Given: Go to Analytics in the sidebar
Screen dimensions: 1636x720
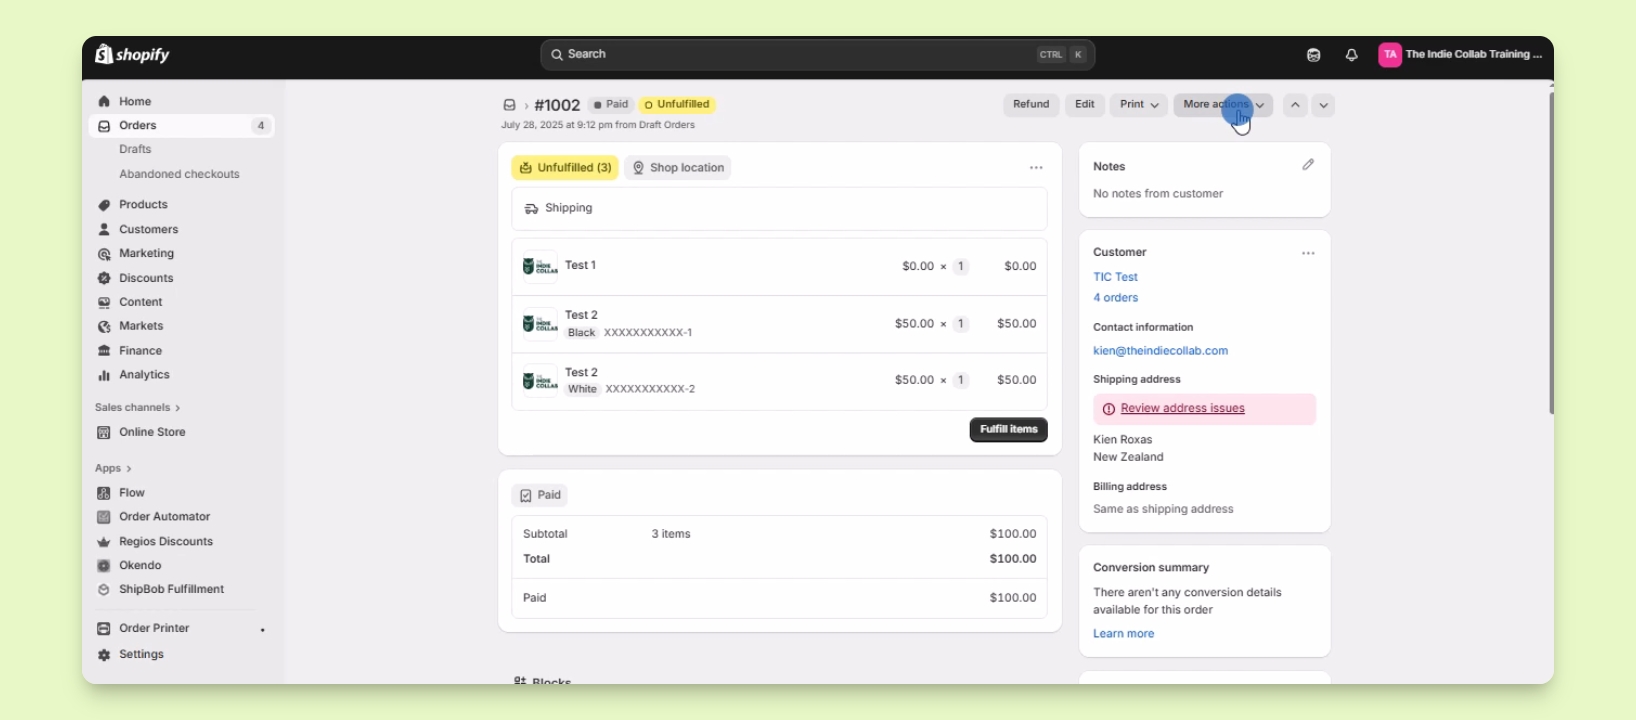Looking at the screenshot, I should 144,375.
